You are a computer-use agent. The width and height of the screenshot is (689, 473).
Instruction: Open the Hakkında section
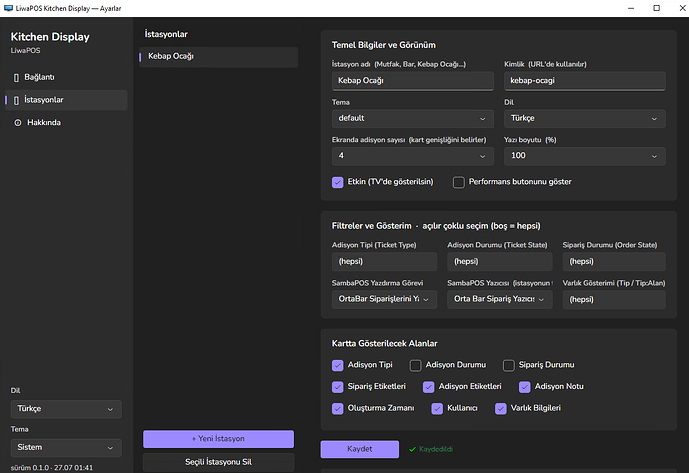[x=66, y=123]
